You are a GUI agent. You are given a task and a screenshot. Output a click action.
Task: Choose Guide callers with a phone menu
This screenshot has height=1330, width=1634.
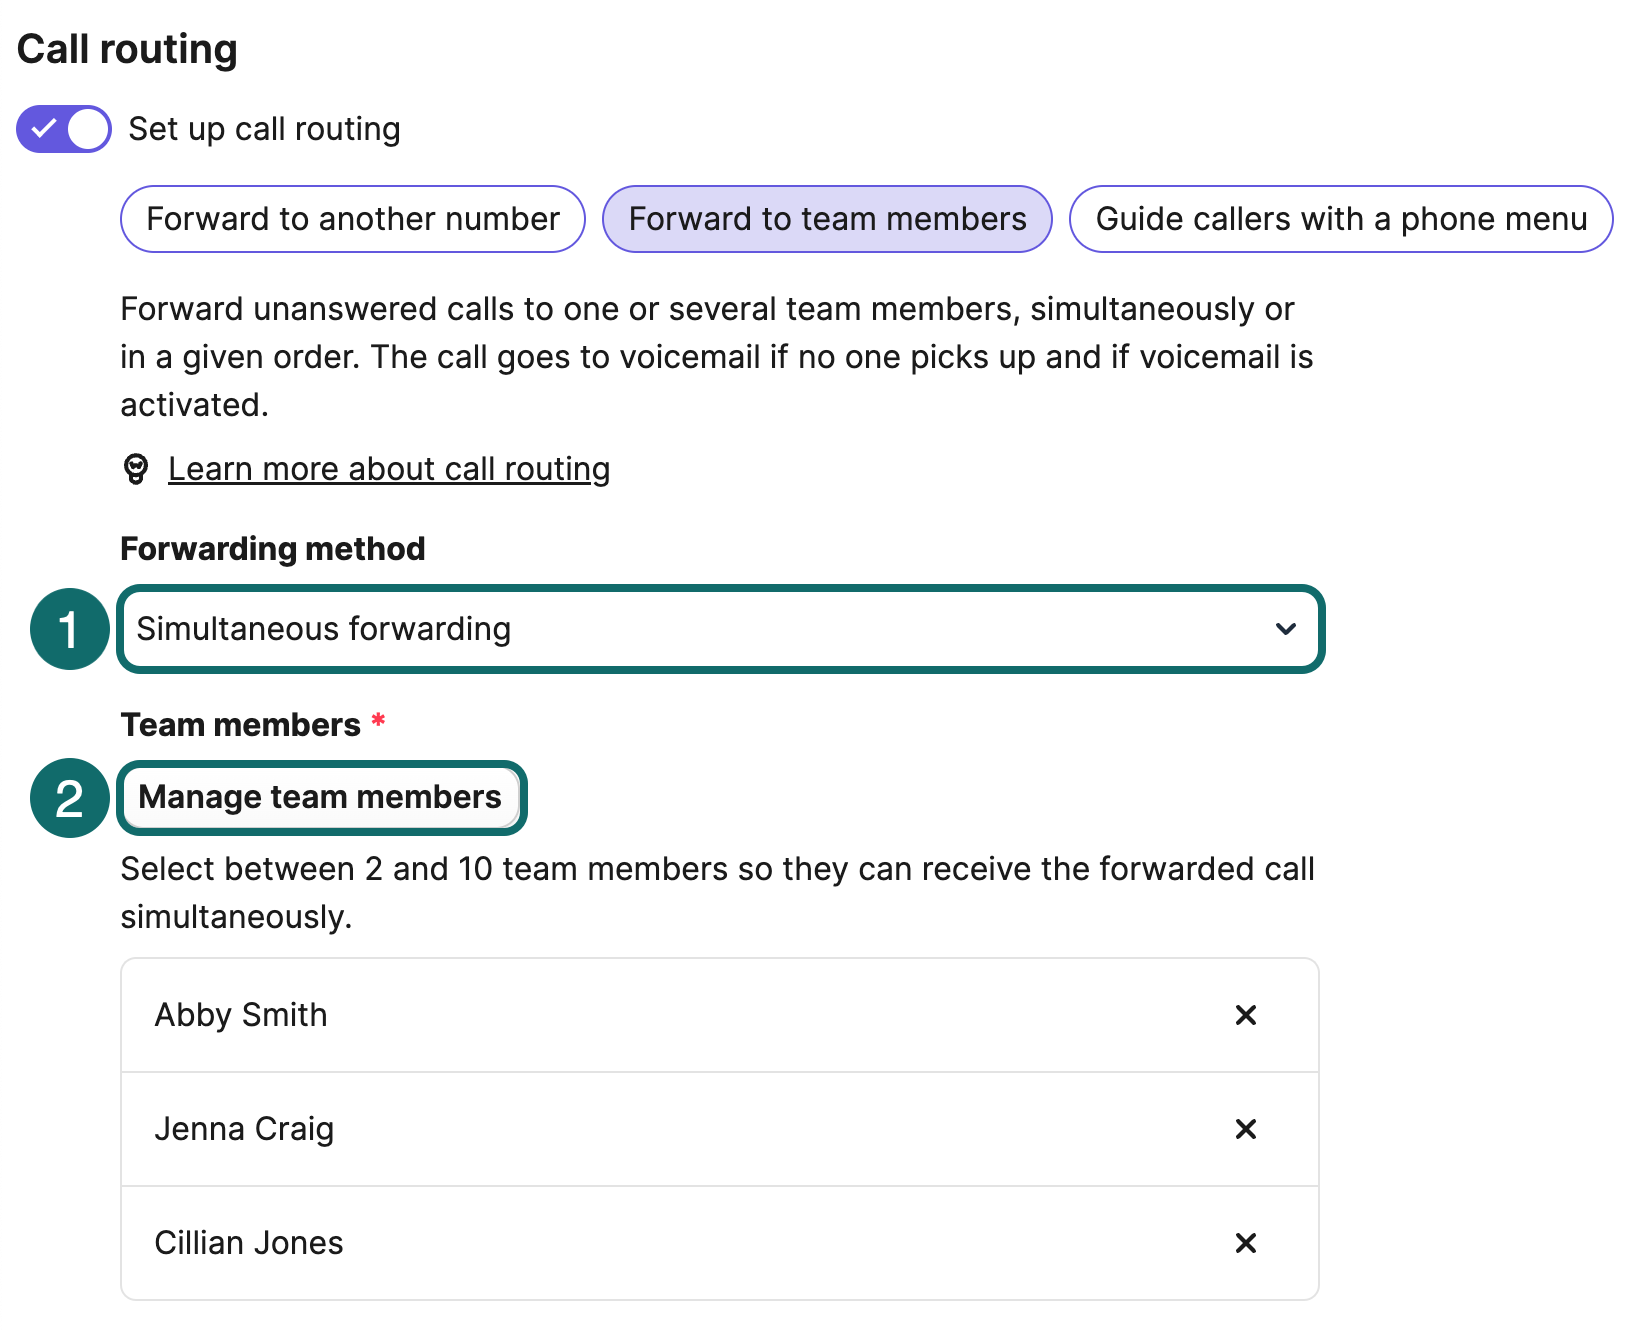coord(1340,219)
